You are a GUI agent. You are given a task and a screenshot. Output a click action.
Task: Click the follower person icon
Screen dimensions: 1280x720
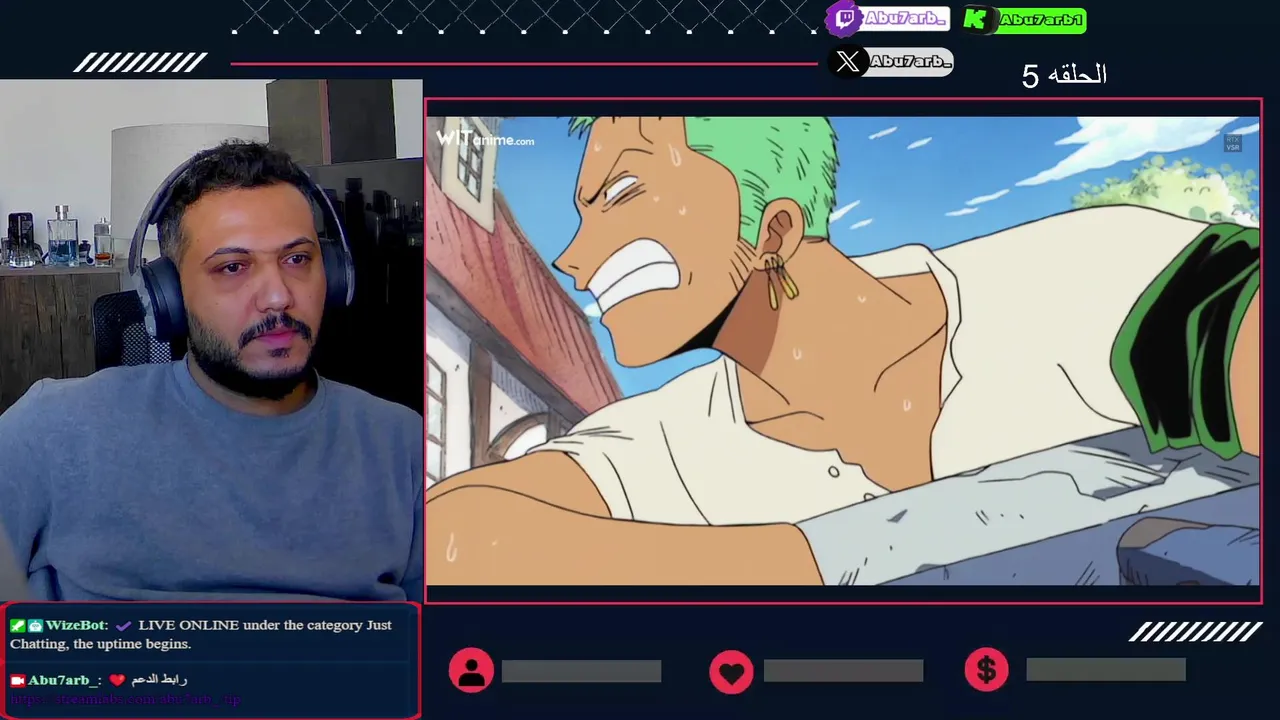tap(471, 670)
